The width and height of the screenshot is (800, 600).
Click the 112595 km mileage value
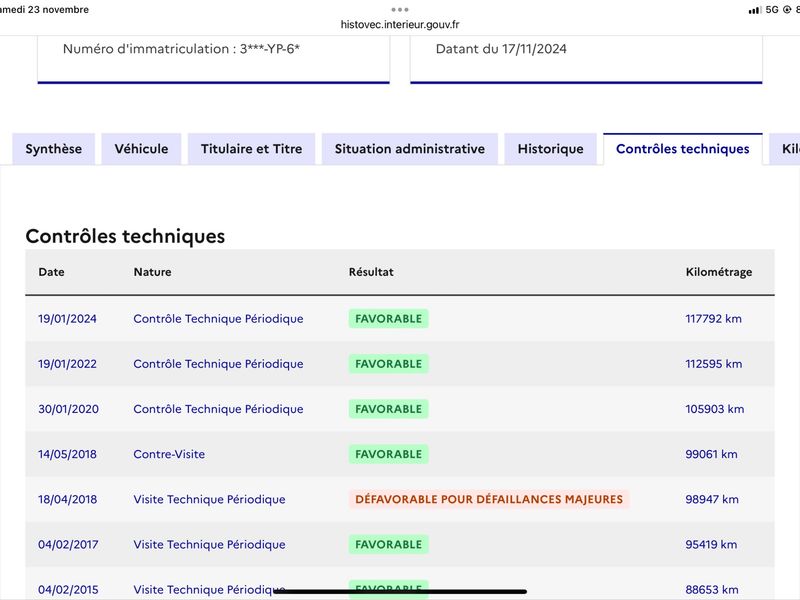click(x=713, y=364)
